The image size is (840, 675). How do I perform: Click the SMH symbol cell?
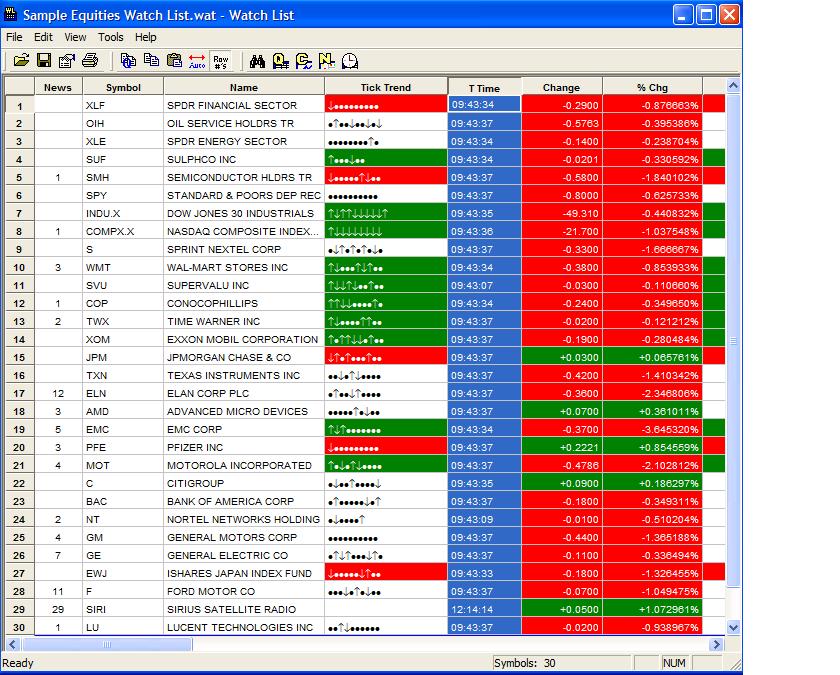[123, 177]
